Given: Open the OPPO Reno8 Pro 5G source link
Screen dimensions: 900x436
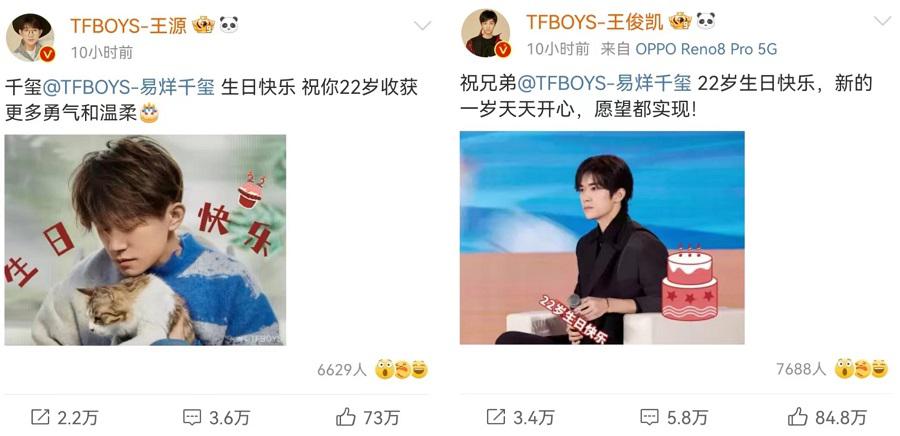Looking at the screenshot, I should click(706, 49).
